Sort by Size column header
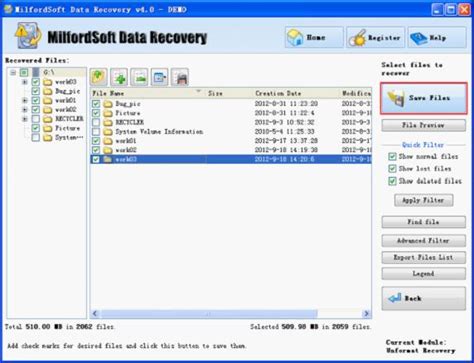The width and height of the screenshot is (474, 363). click(x=229, y=93)
